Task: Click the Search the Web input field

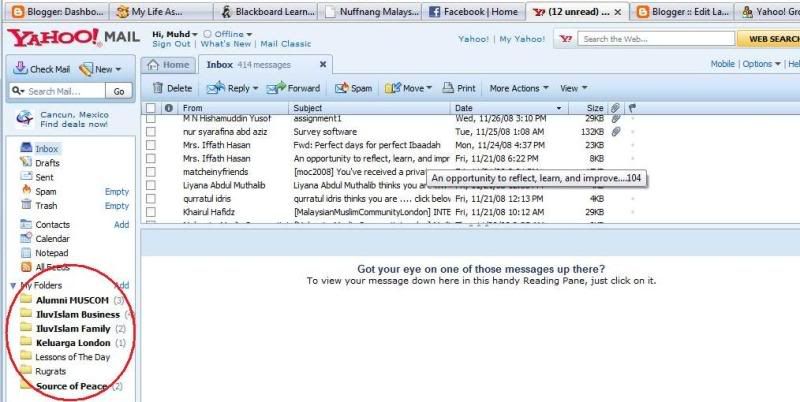Action: pyautogui.click(x=656, y=39)
